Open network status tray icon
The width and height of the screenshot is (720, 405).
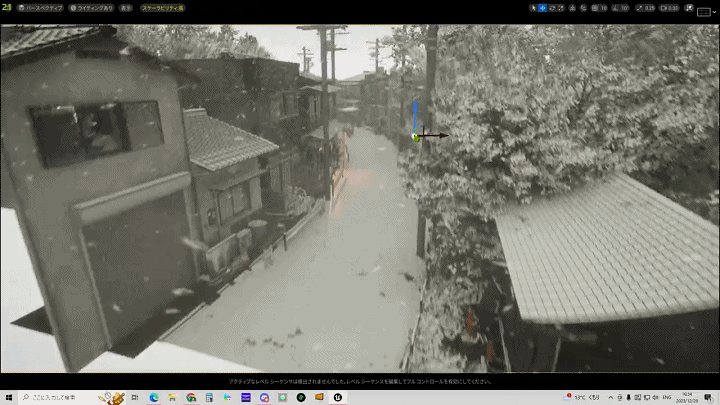[x=647, y=398]
